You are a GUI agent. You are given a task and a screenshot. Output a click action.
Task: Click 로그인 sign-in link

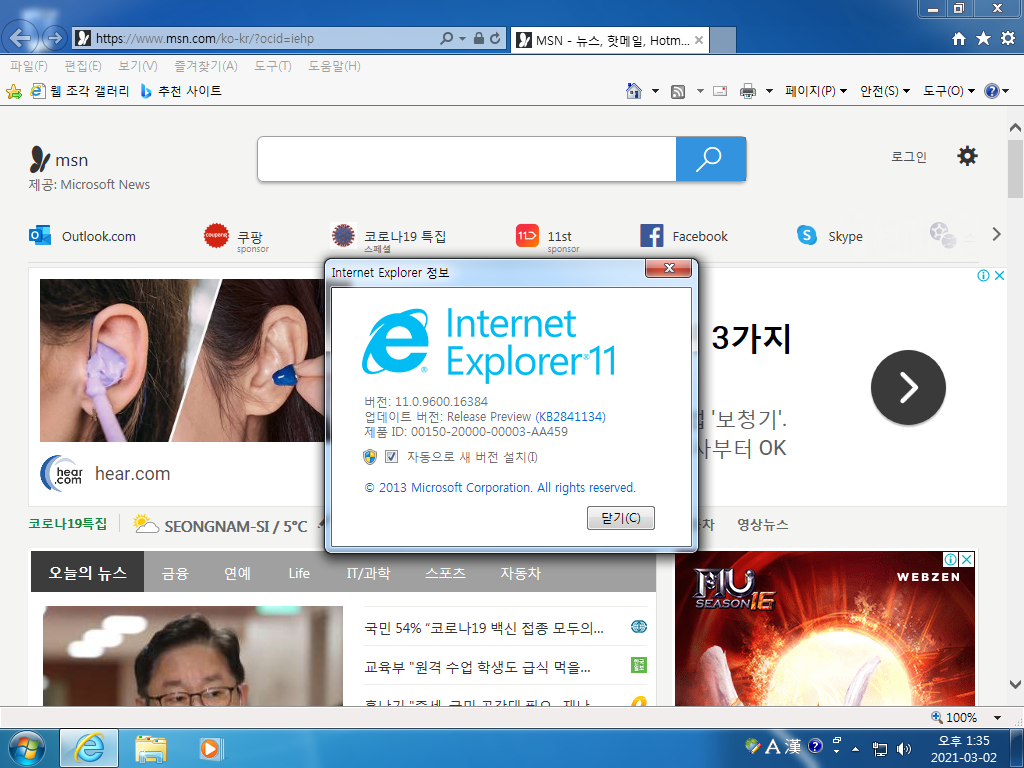[x=909, y=157]
